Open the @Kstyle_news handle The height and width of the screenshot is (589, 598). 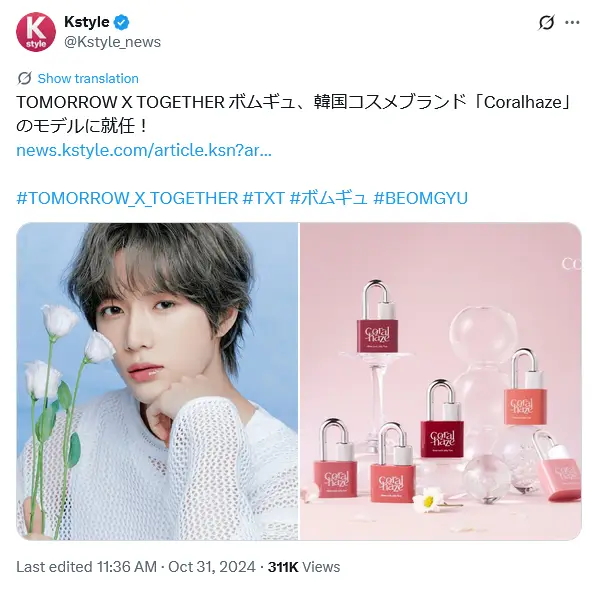pyautogui.click(x=113, y=42)
